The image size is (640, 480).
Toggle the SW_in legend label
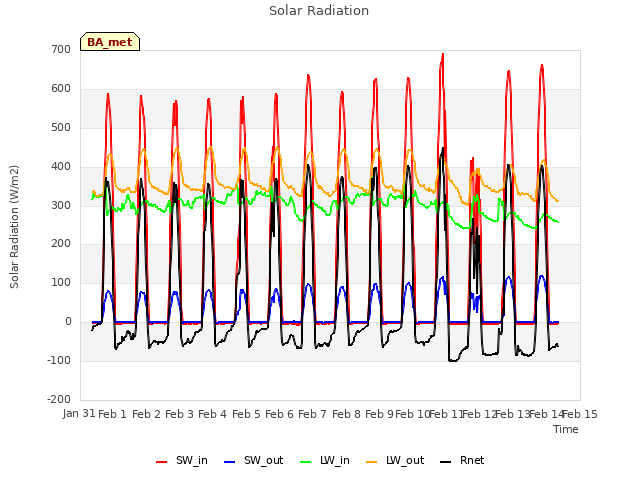coord(192,460)
